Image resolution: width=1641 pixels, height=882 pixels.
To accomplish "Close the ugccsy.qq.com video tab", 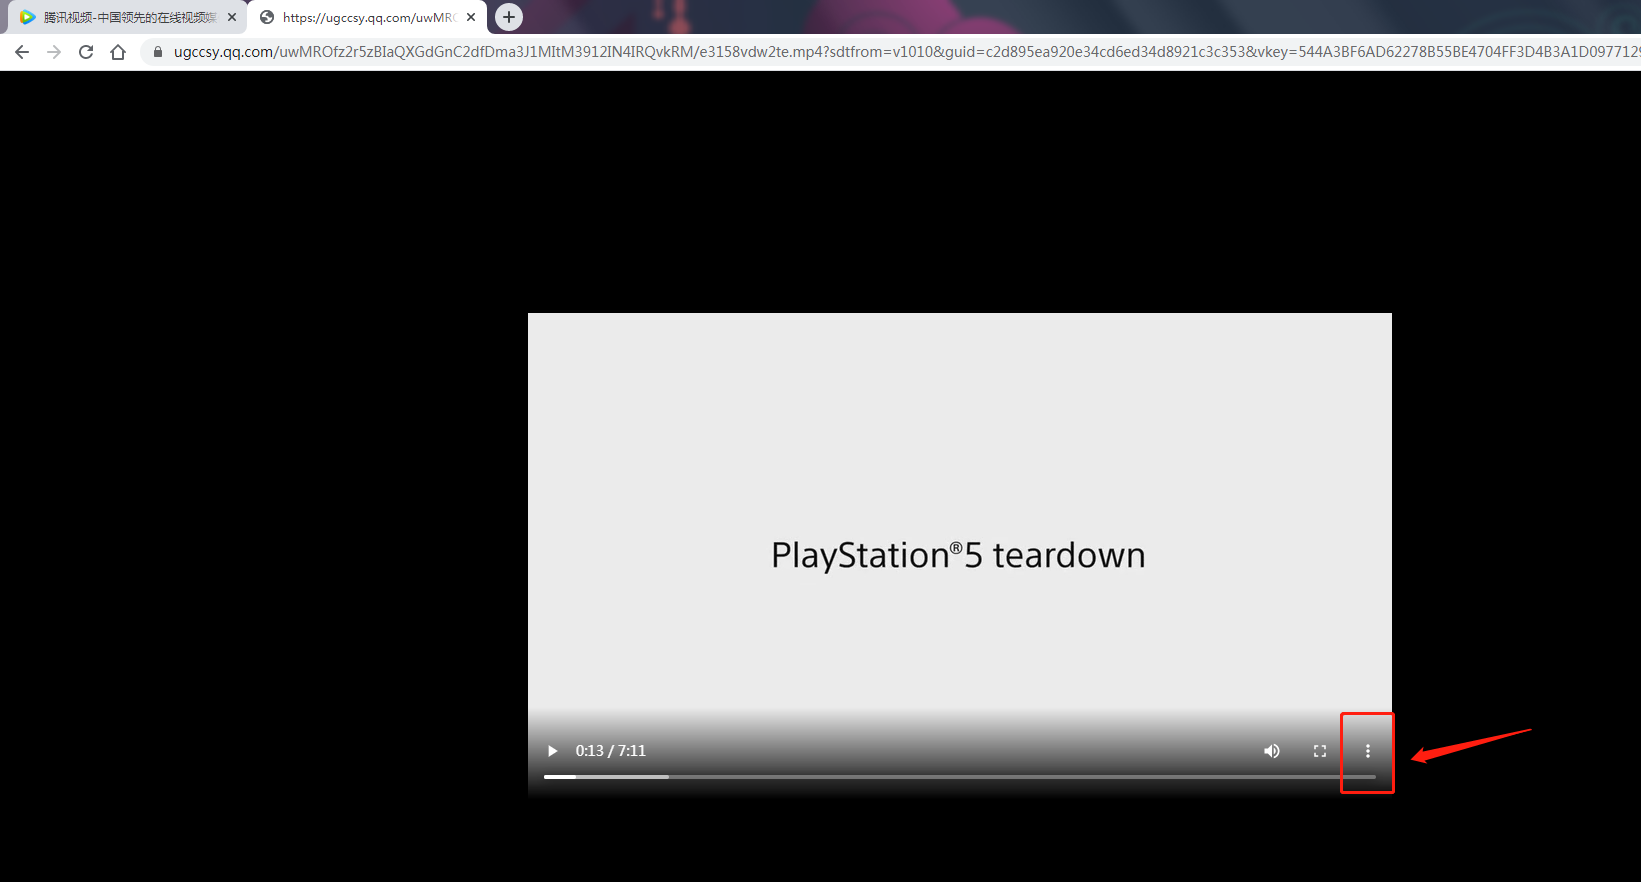I will tap(471, 17).
